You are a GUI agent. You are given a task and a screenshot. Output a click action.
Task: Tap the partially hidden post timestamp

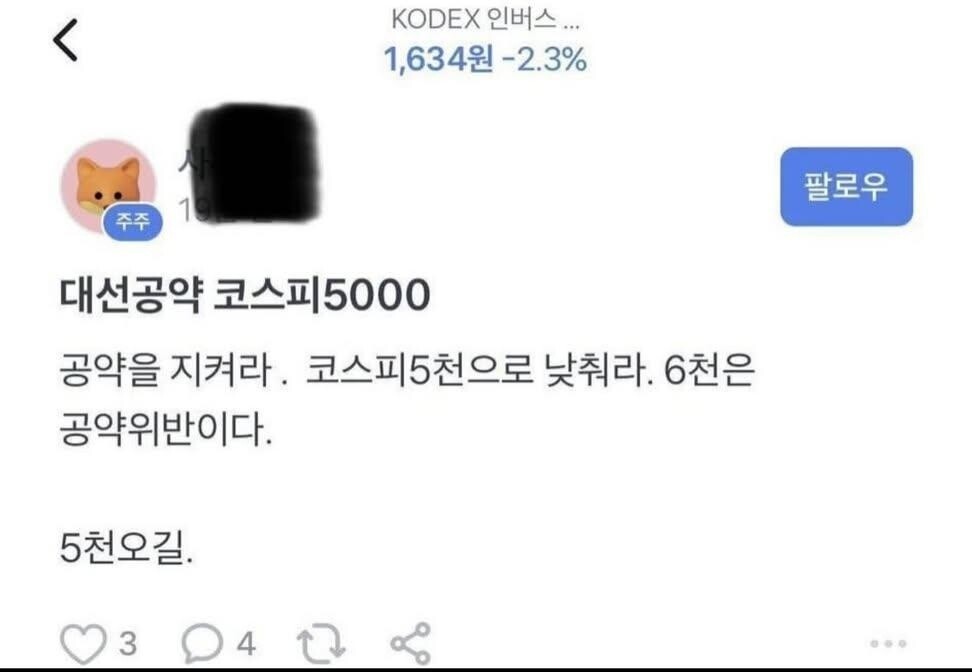(x=192, y=210)
